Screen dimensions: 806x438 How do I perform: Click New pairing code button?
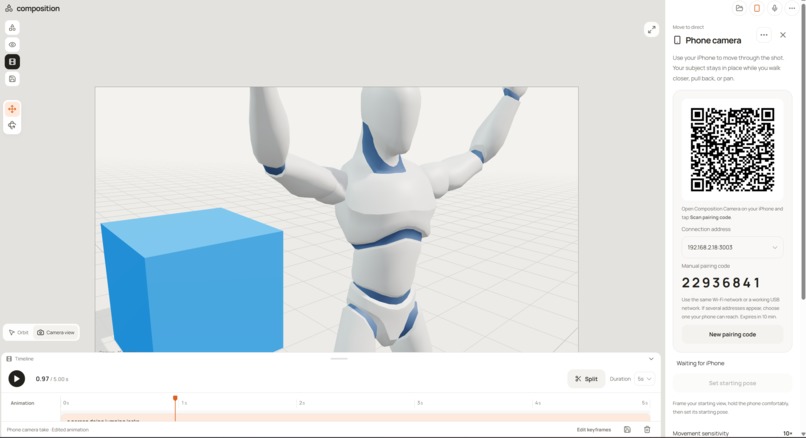pos(732,335)
